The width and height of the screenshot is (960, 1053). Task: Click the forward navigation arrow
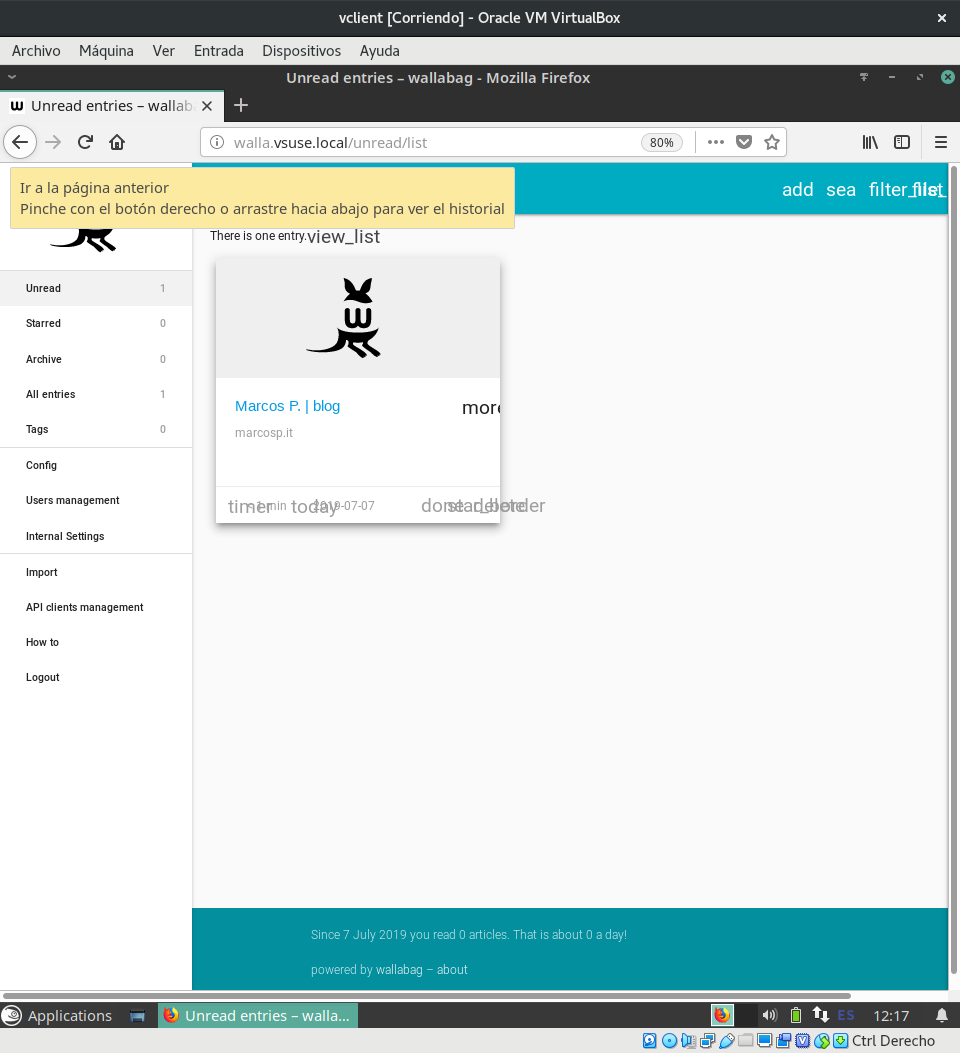coord(53,142)
